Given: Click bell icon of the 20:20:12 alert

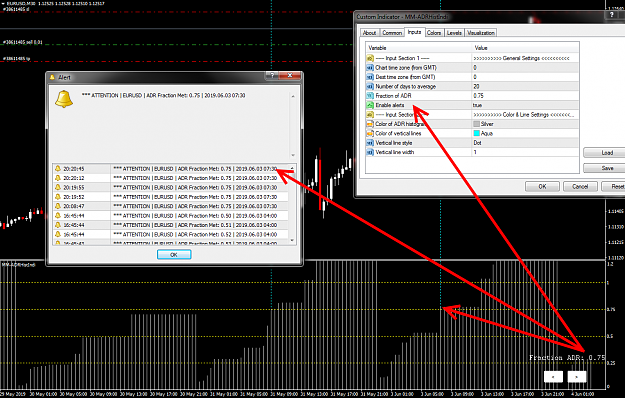Looking at the screenshot, I should pos(58,178).
